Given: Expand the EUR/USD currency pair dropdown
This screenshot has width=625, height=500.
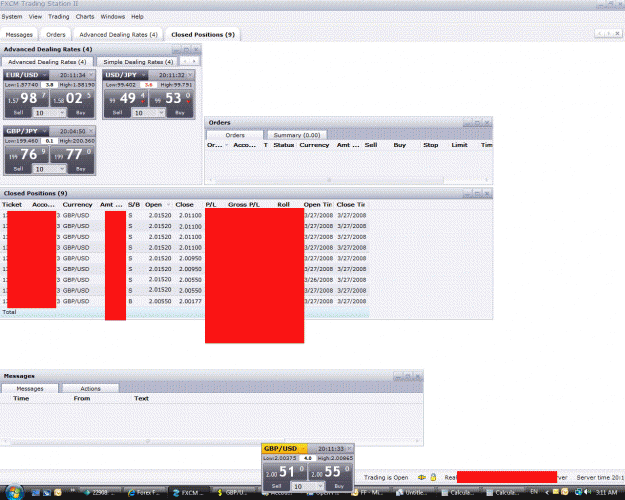Looking at the screenshot, I should pyautogui.click(x=45, y=75).
